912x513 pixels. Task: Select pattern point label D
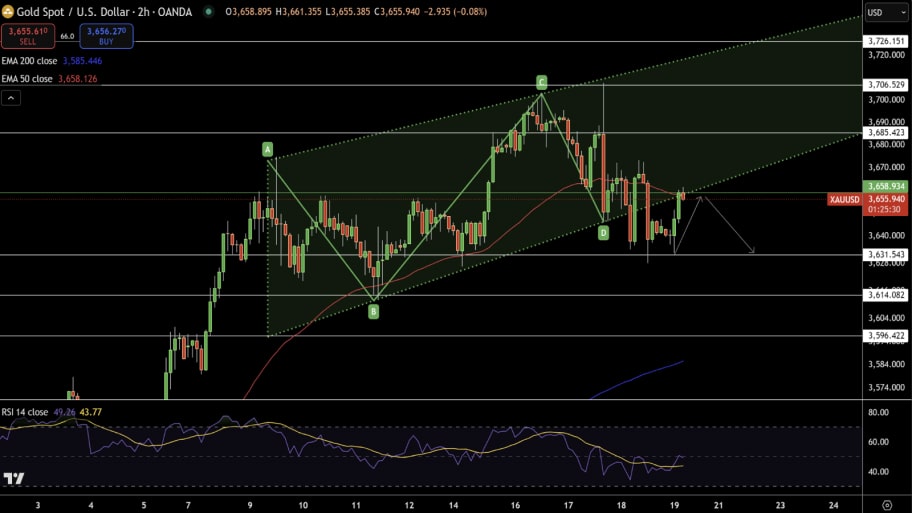pyautogui.click(x=603, y=233)
